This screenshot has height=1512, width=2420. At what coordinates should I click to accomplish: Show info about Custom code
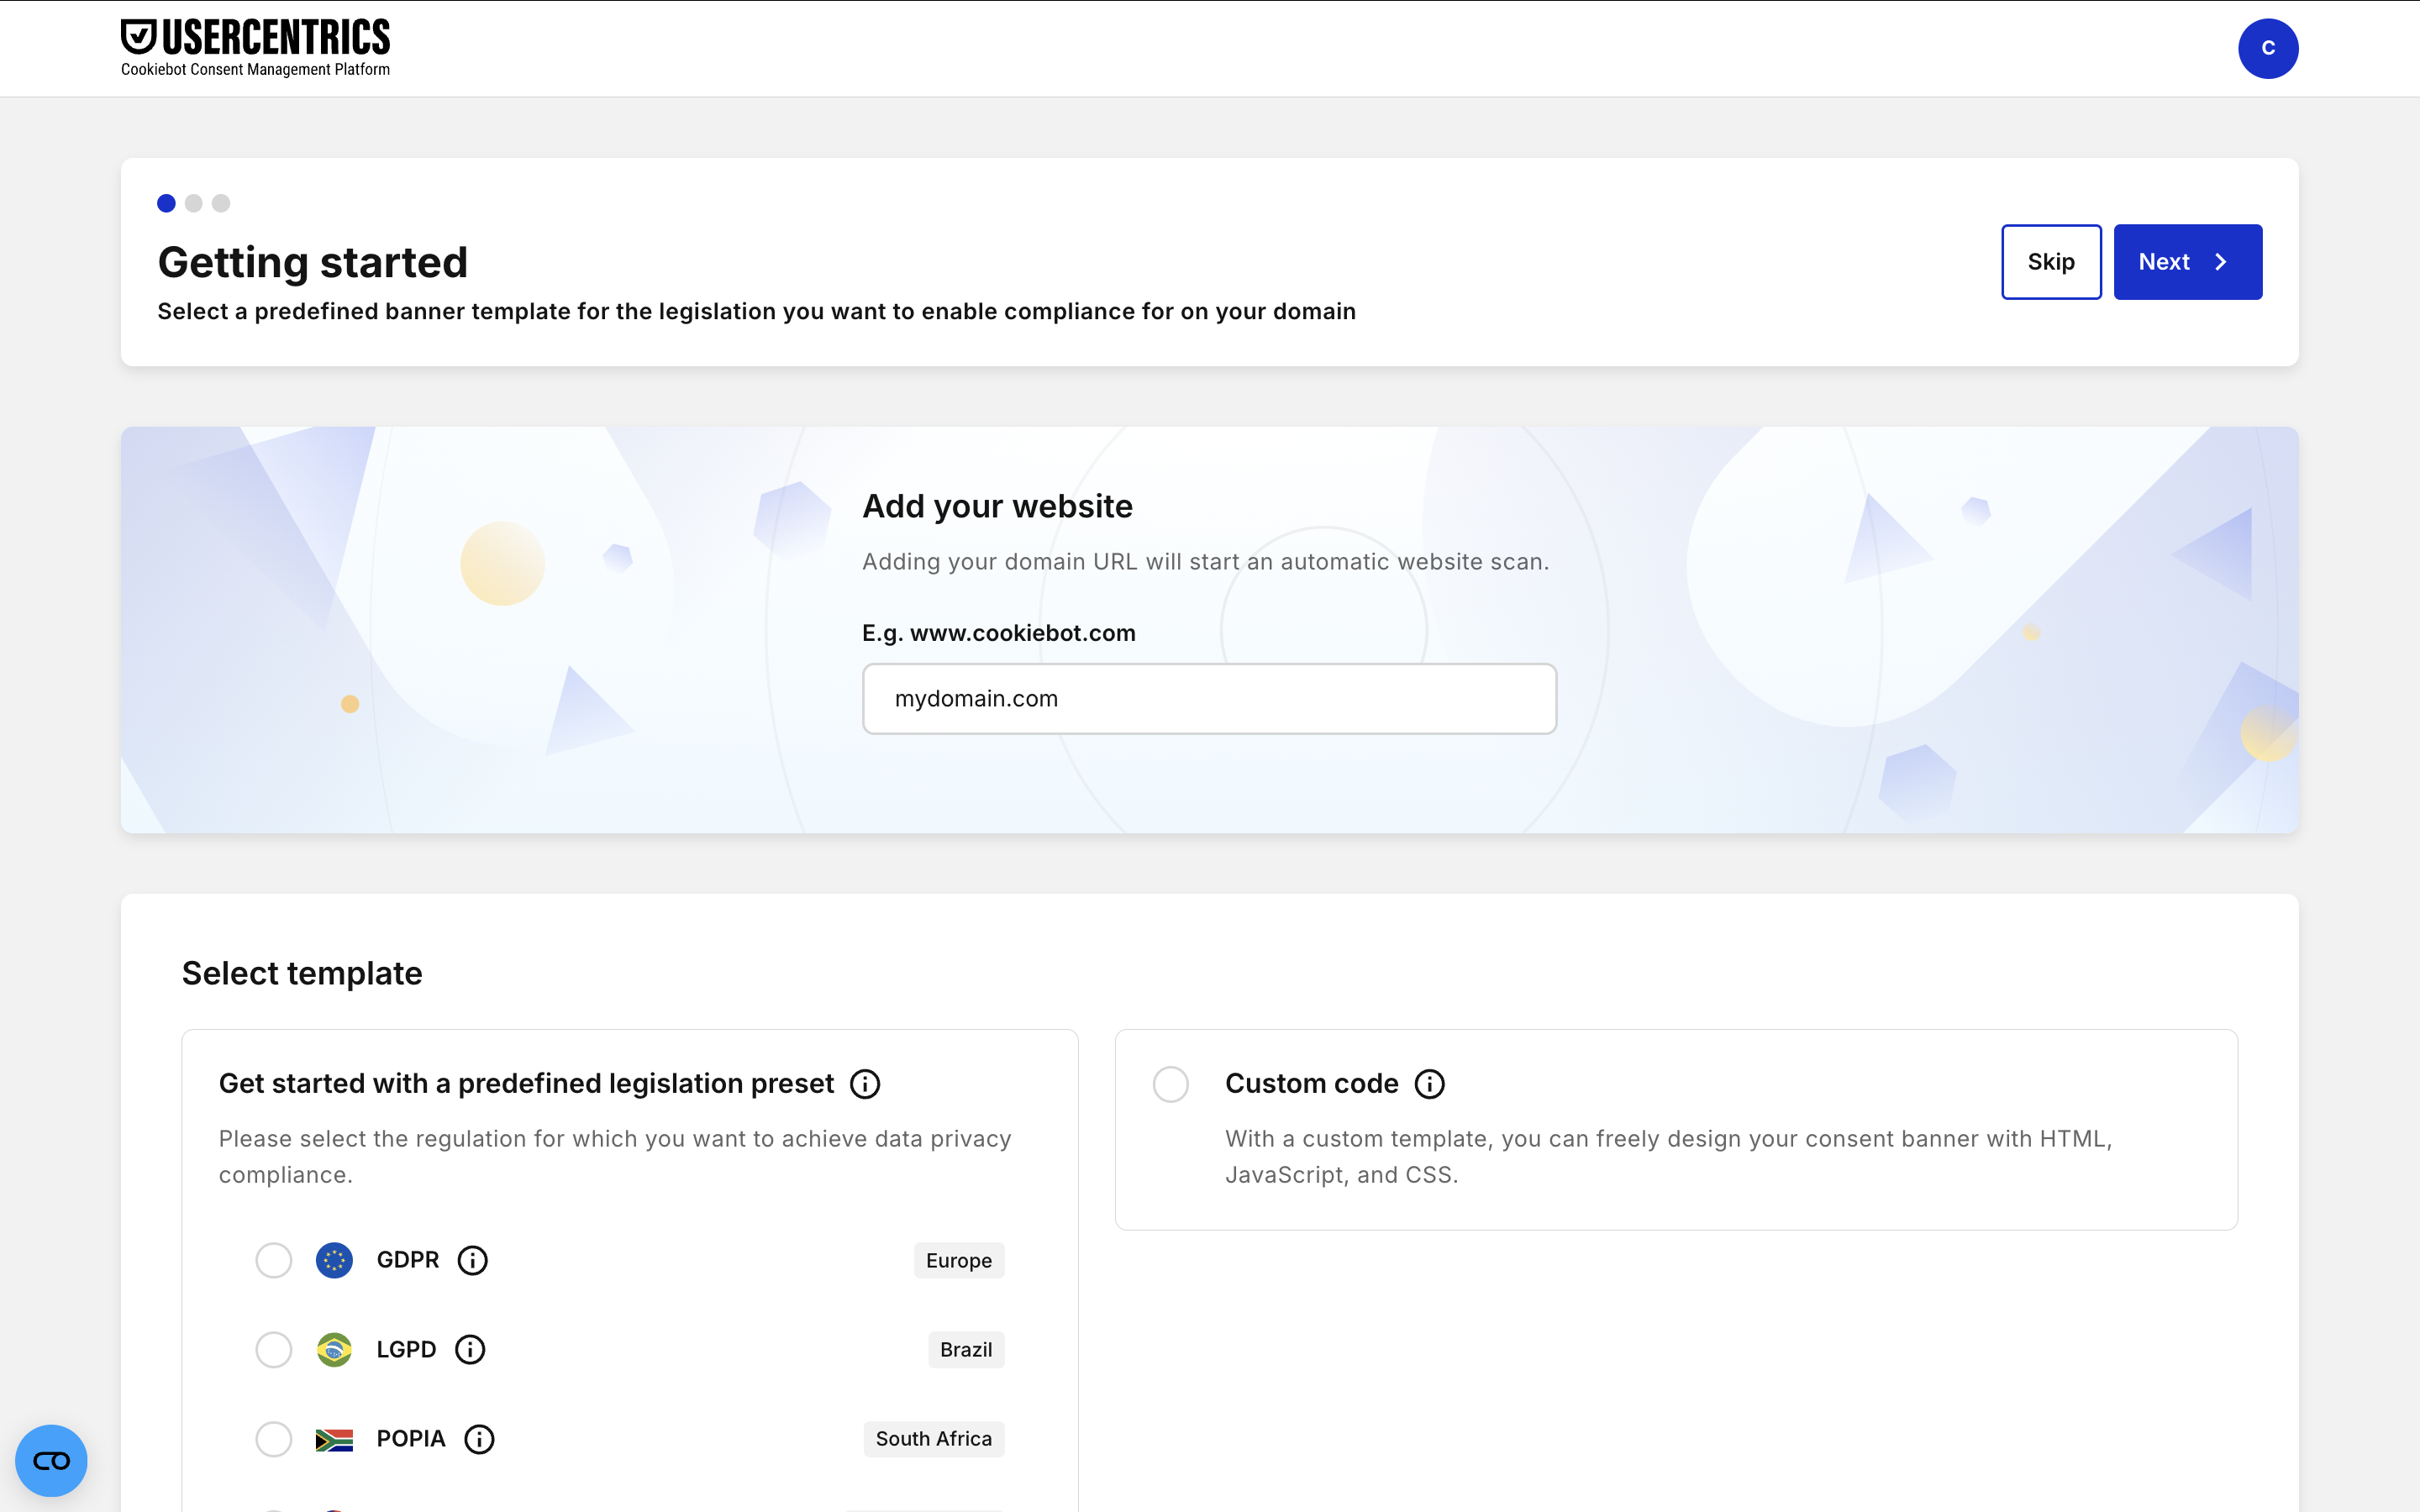click(1429, 1084)
